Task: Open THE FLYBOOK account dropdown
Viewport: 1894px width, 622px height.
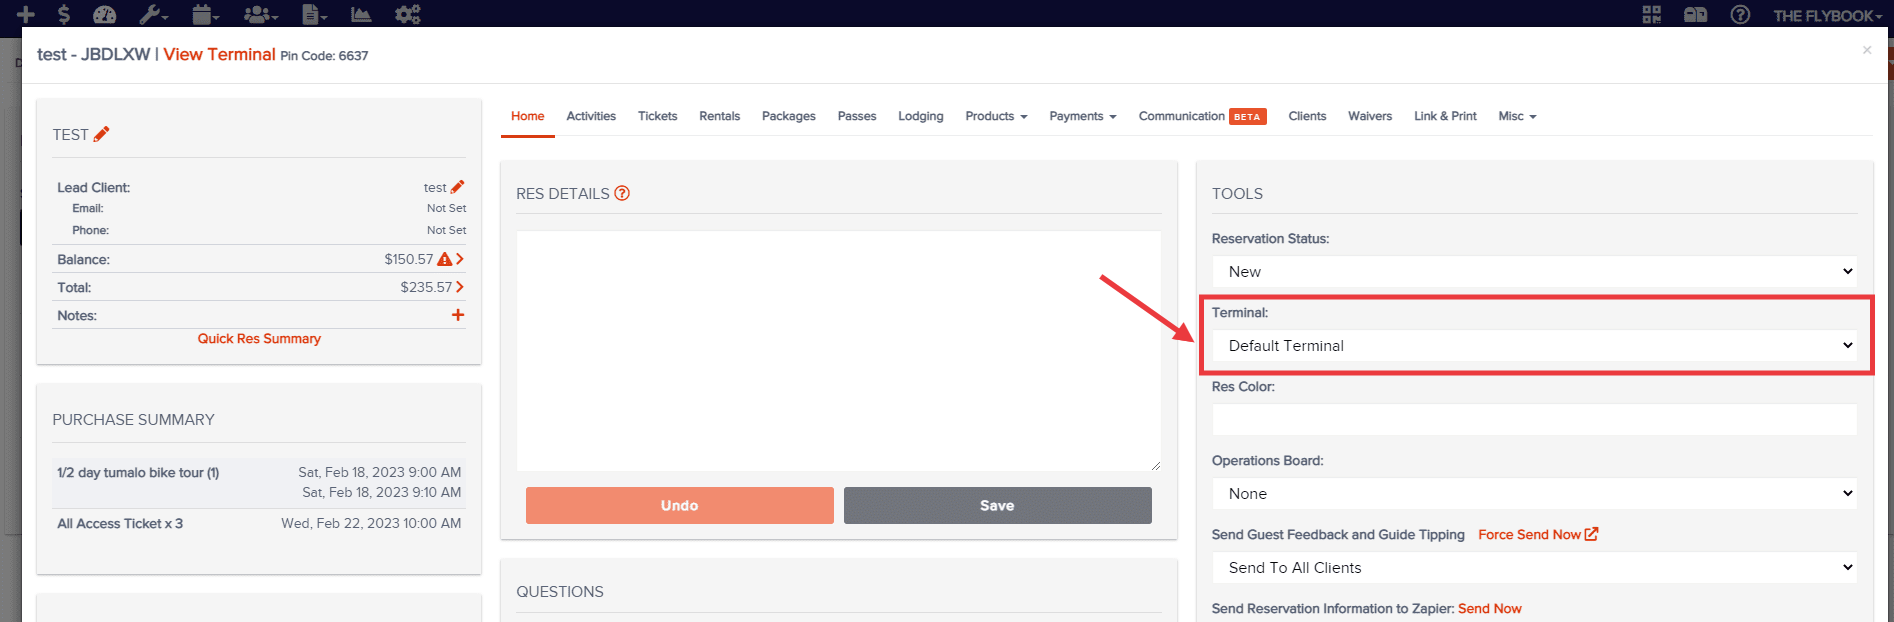Action: (x=1827, y=15)
